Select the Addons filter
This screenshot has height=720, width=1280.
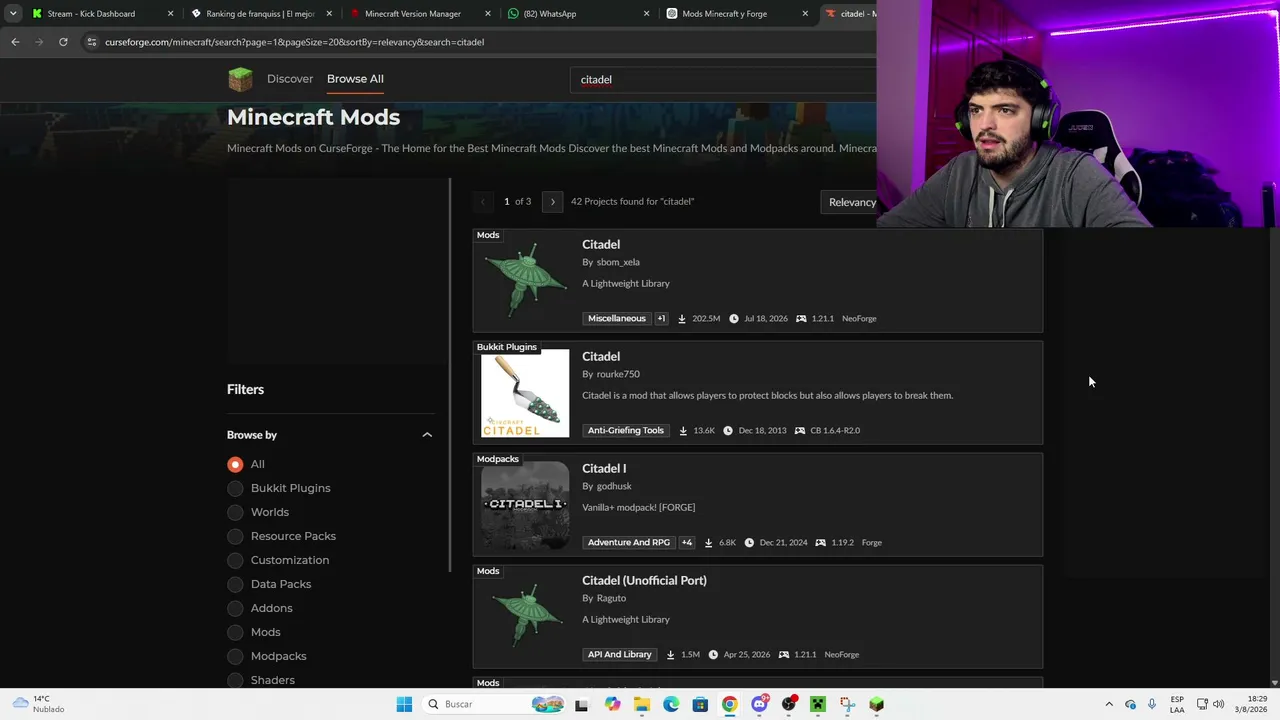click(235, 608)
